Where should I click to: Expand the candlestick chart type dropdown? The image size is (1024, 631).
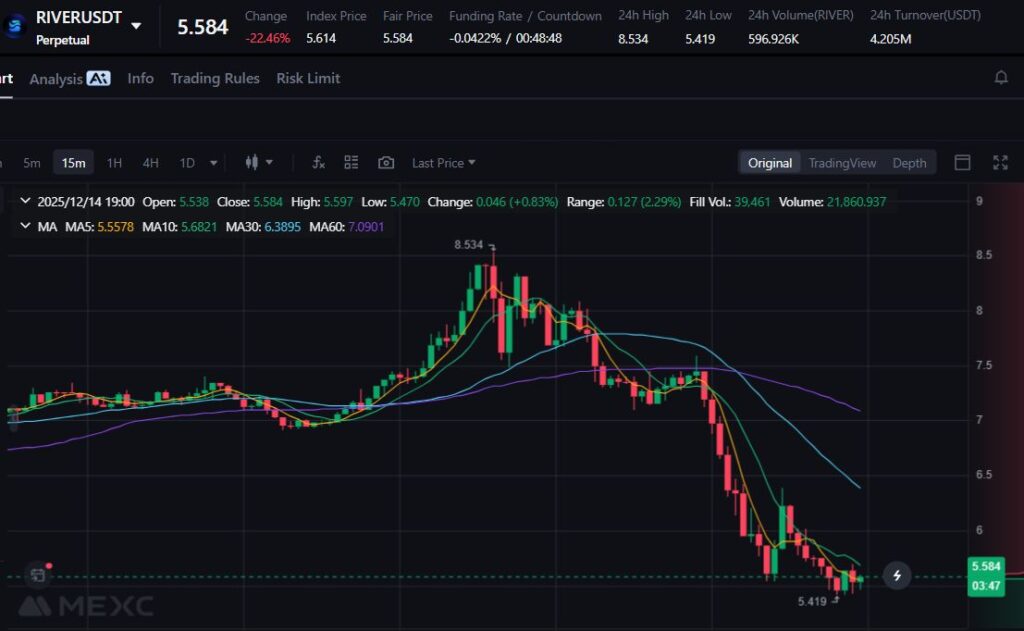pos(259,163)
